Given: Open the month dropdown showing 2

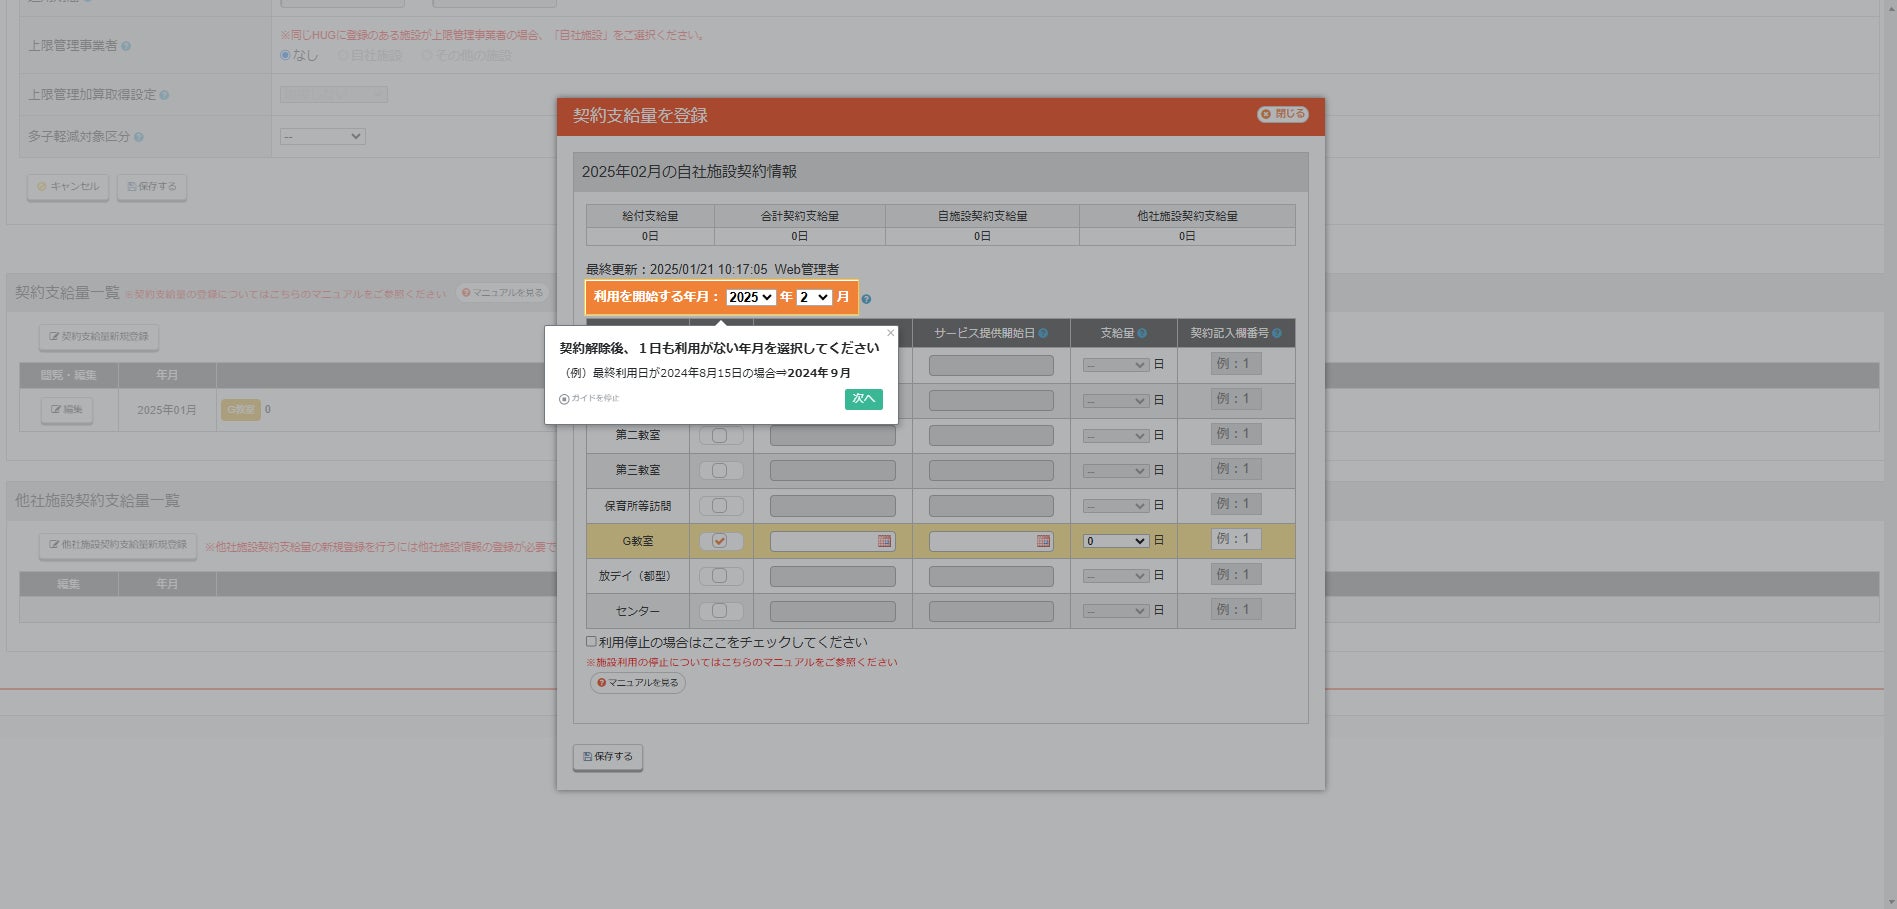Looking at the screenshot, I should click(x=814, y=297).
